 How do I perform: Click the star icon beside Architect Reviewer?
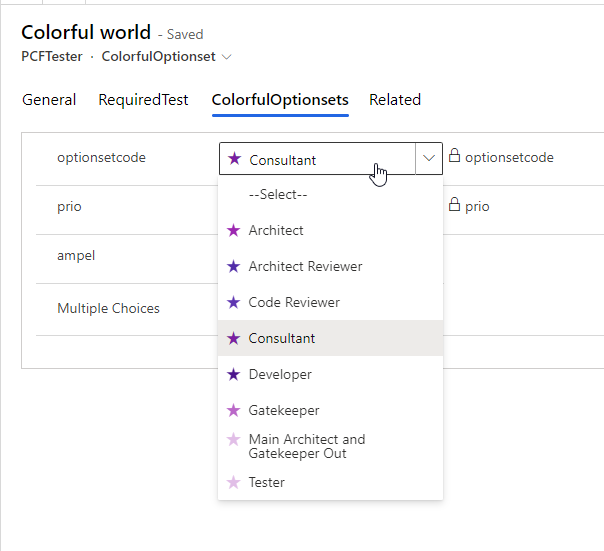pos(234,266)
